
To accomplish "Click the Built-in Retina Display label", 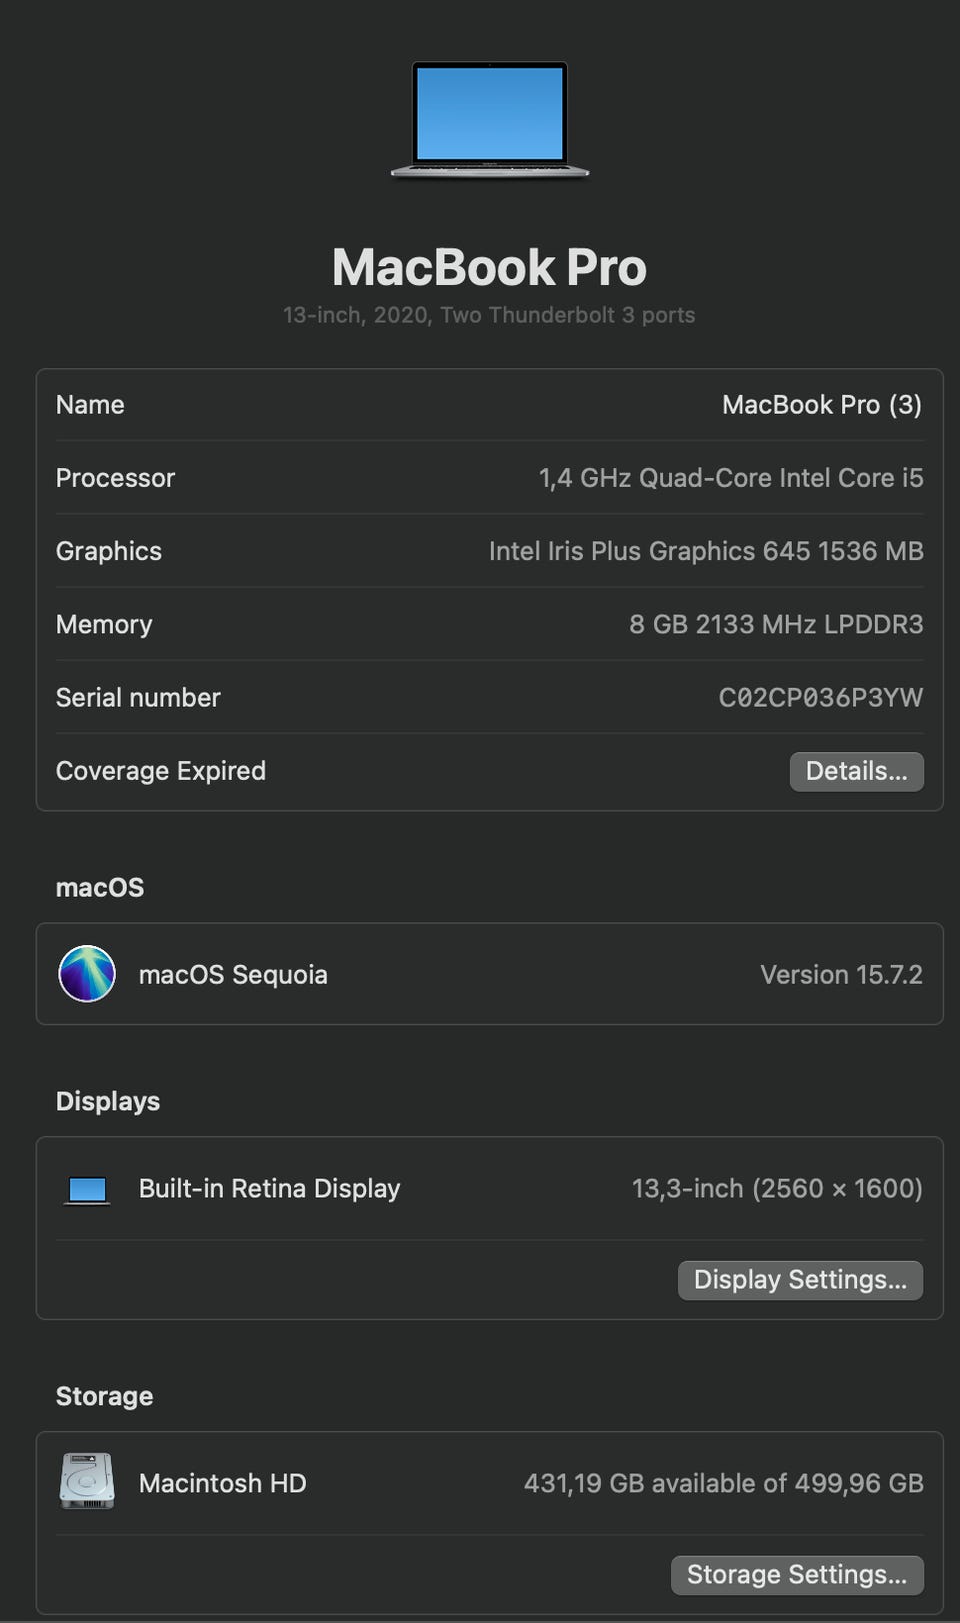I will pyautogui.click(x=269, y=1189).
